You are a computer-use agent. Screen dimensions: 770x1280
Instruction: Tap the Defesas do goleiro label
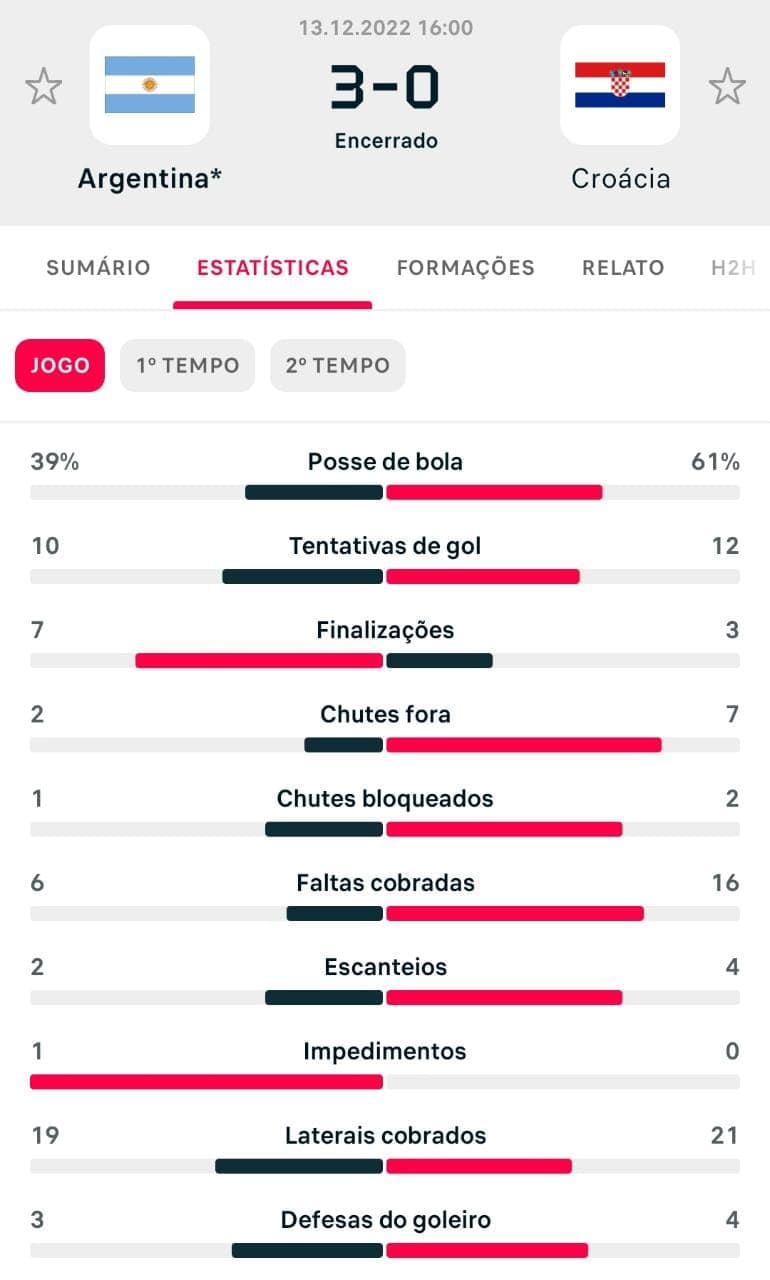pyautogui.click(x=385, y=1220)
